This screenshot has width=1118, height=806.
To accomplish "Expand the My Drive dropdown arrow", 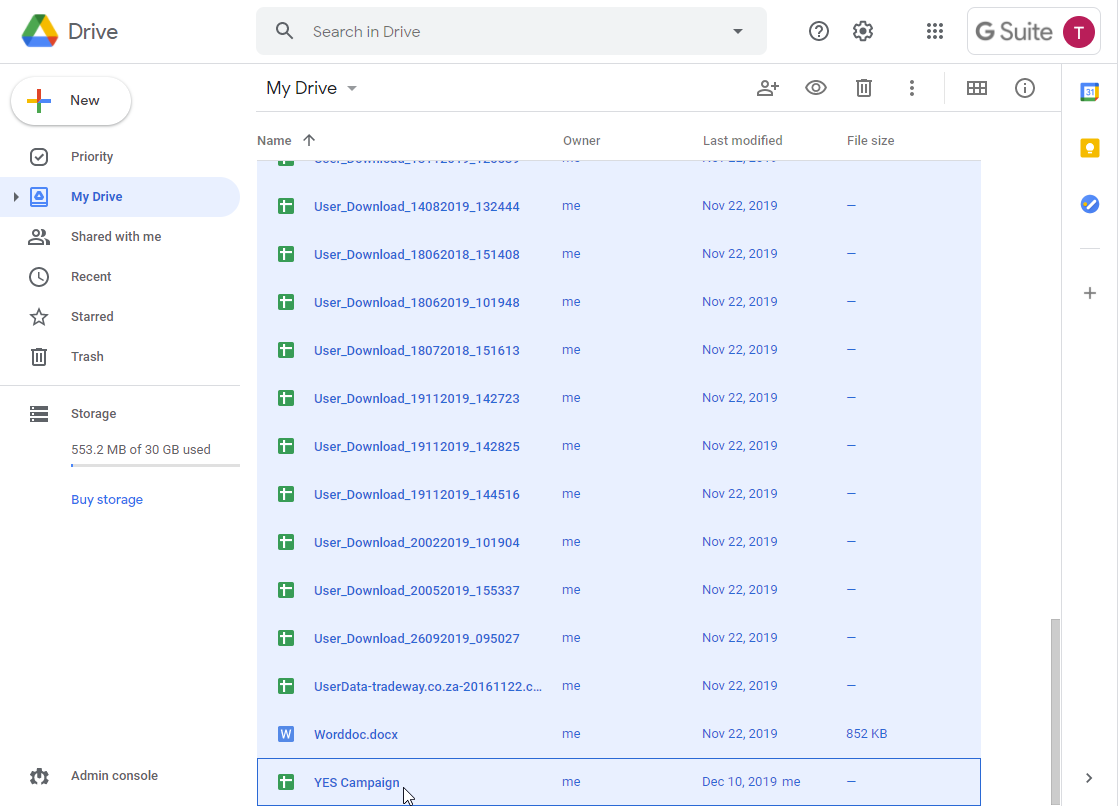I will [x=352, y=88].
